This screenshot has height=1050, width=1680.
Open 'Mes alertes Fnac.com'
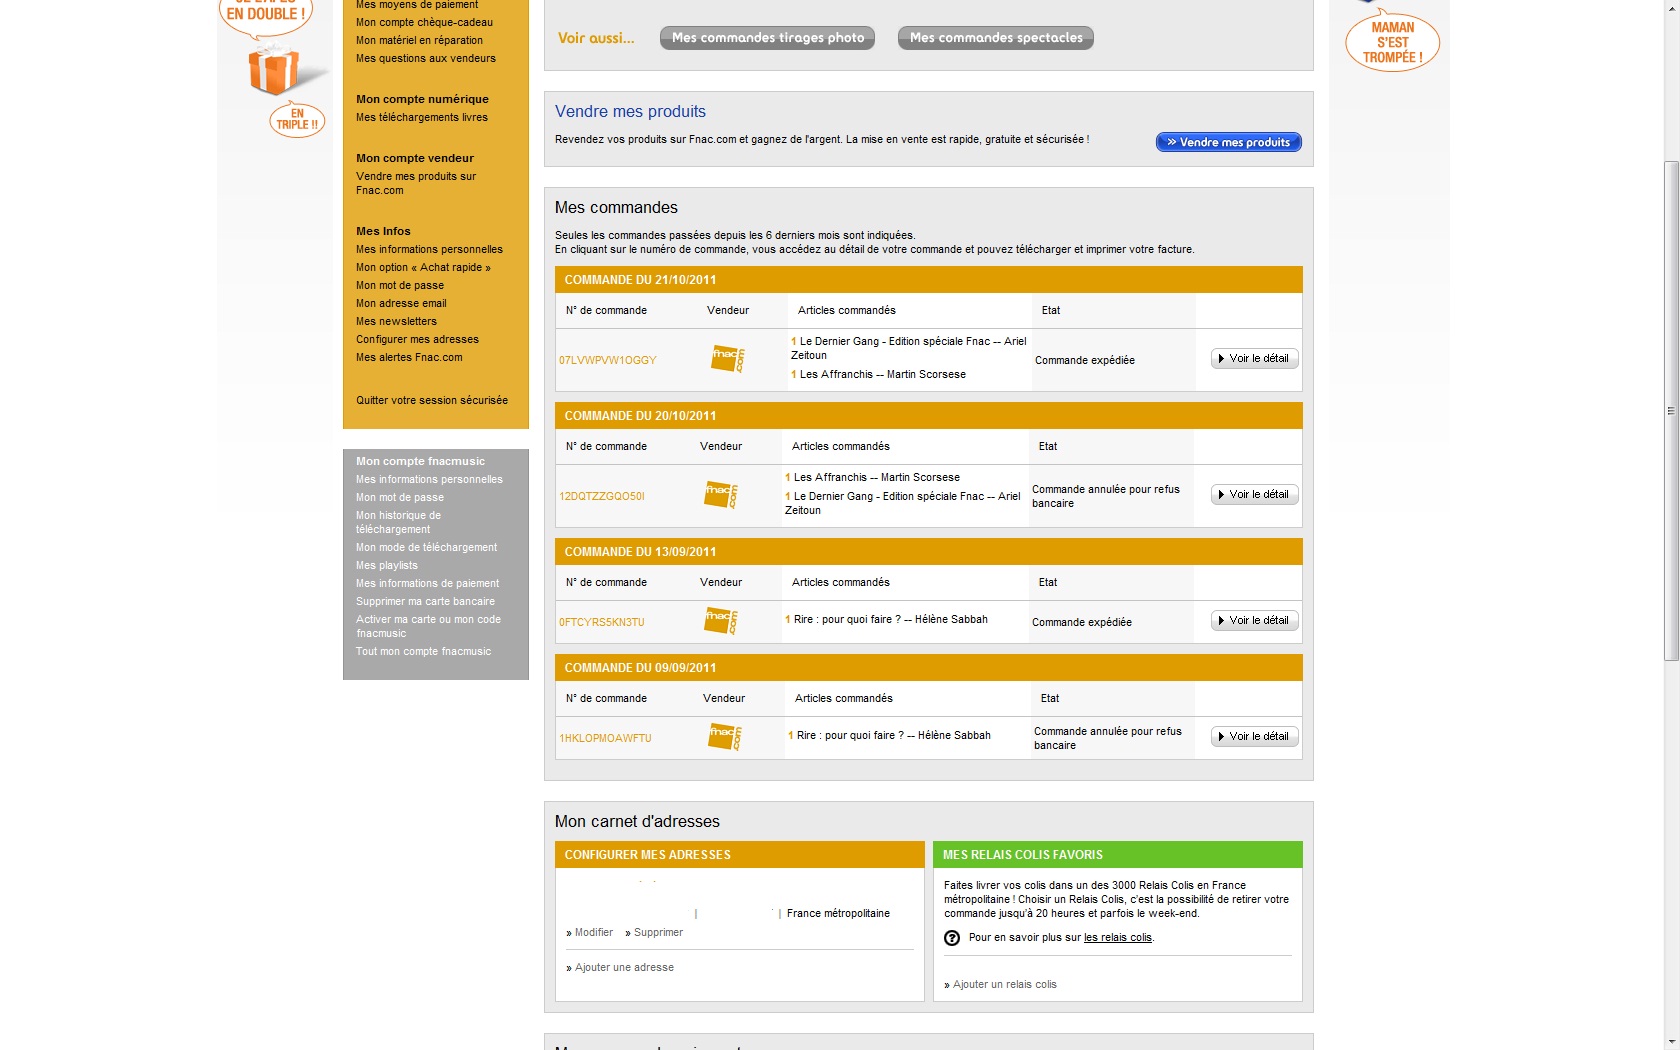point(409,357)
